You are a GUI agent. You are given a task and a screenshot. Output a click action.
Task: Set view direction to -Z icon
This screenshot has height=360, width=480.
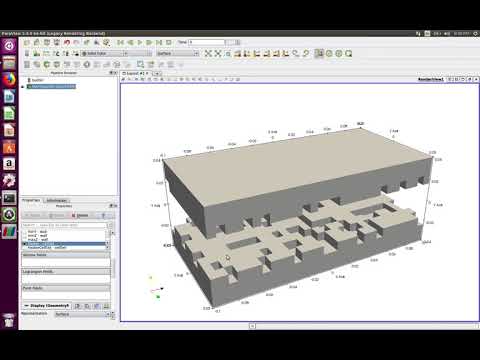286,53
